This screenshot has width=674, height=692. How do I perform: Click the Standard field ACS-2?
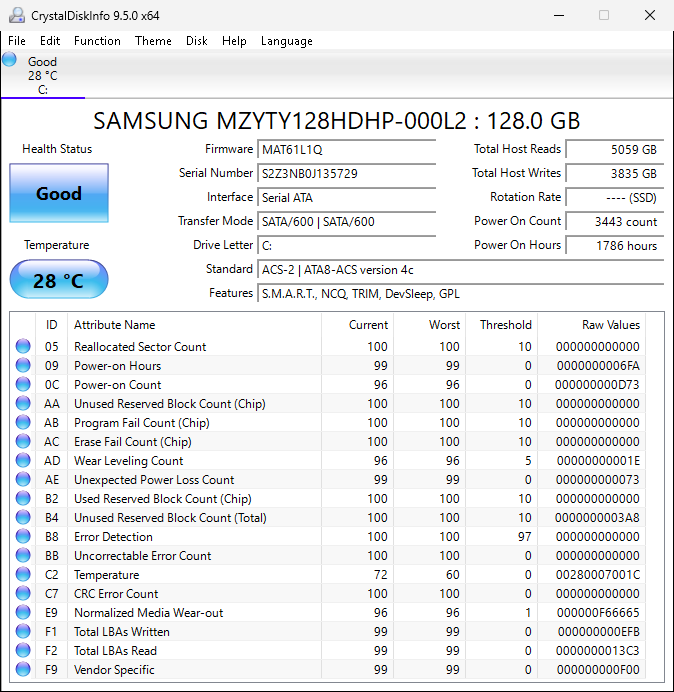coord(460,269)
